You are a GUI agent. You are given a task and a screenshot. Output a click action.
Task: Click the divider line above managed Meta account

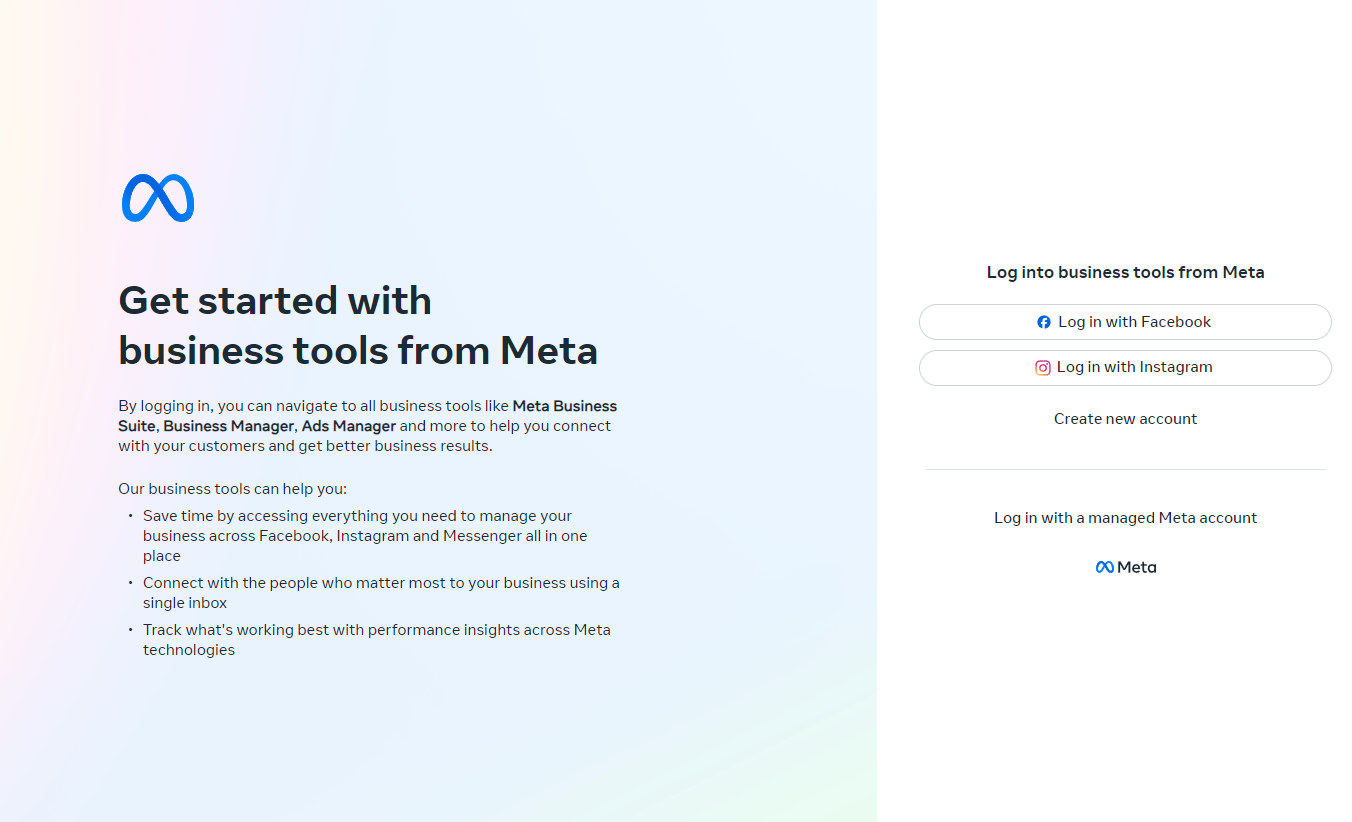1125,470
